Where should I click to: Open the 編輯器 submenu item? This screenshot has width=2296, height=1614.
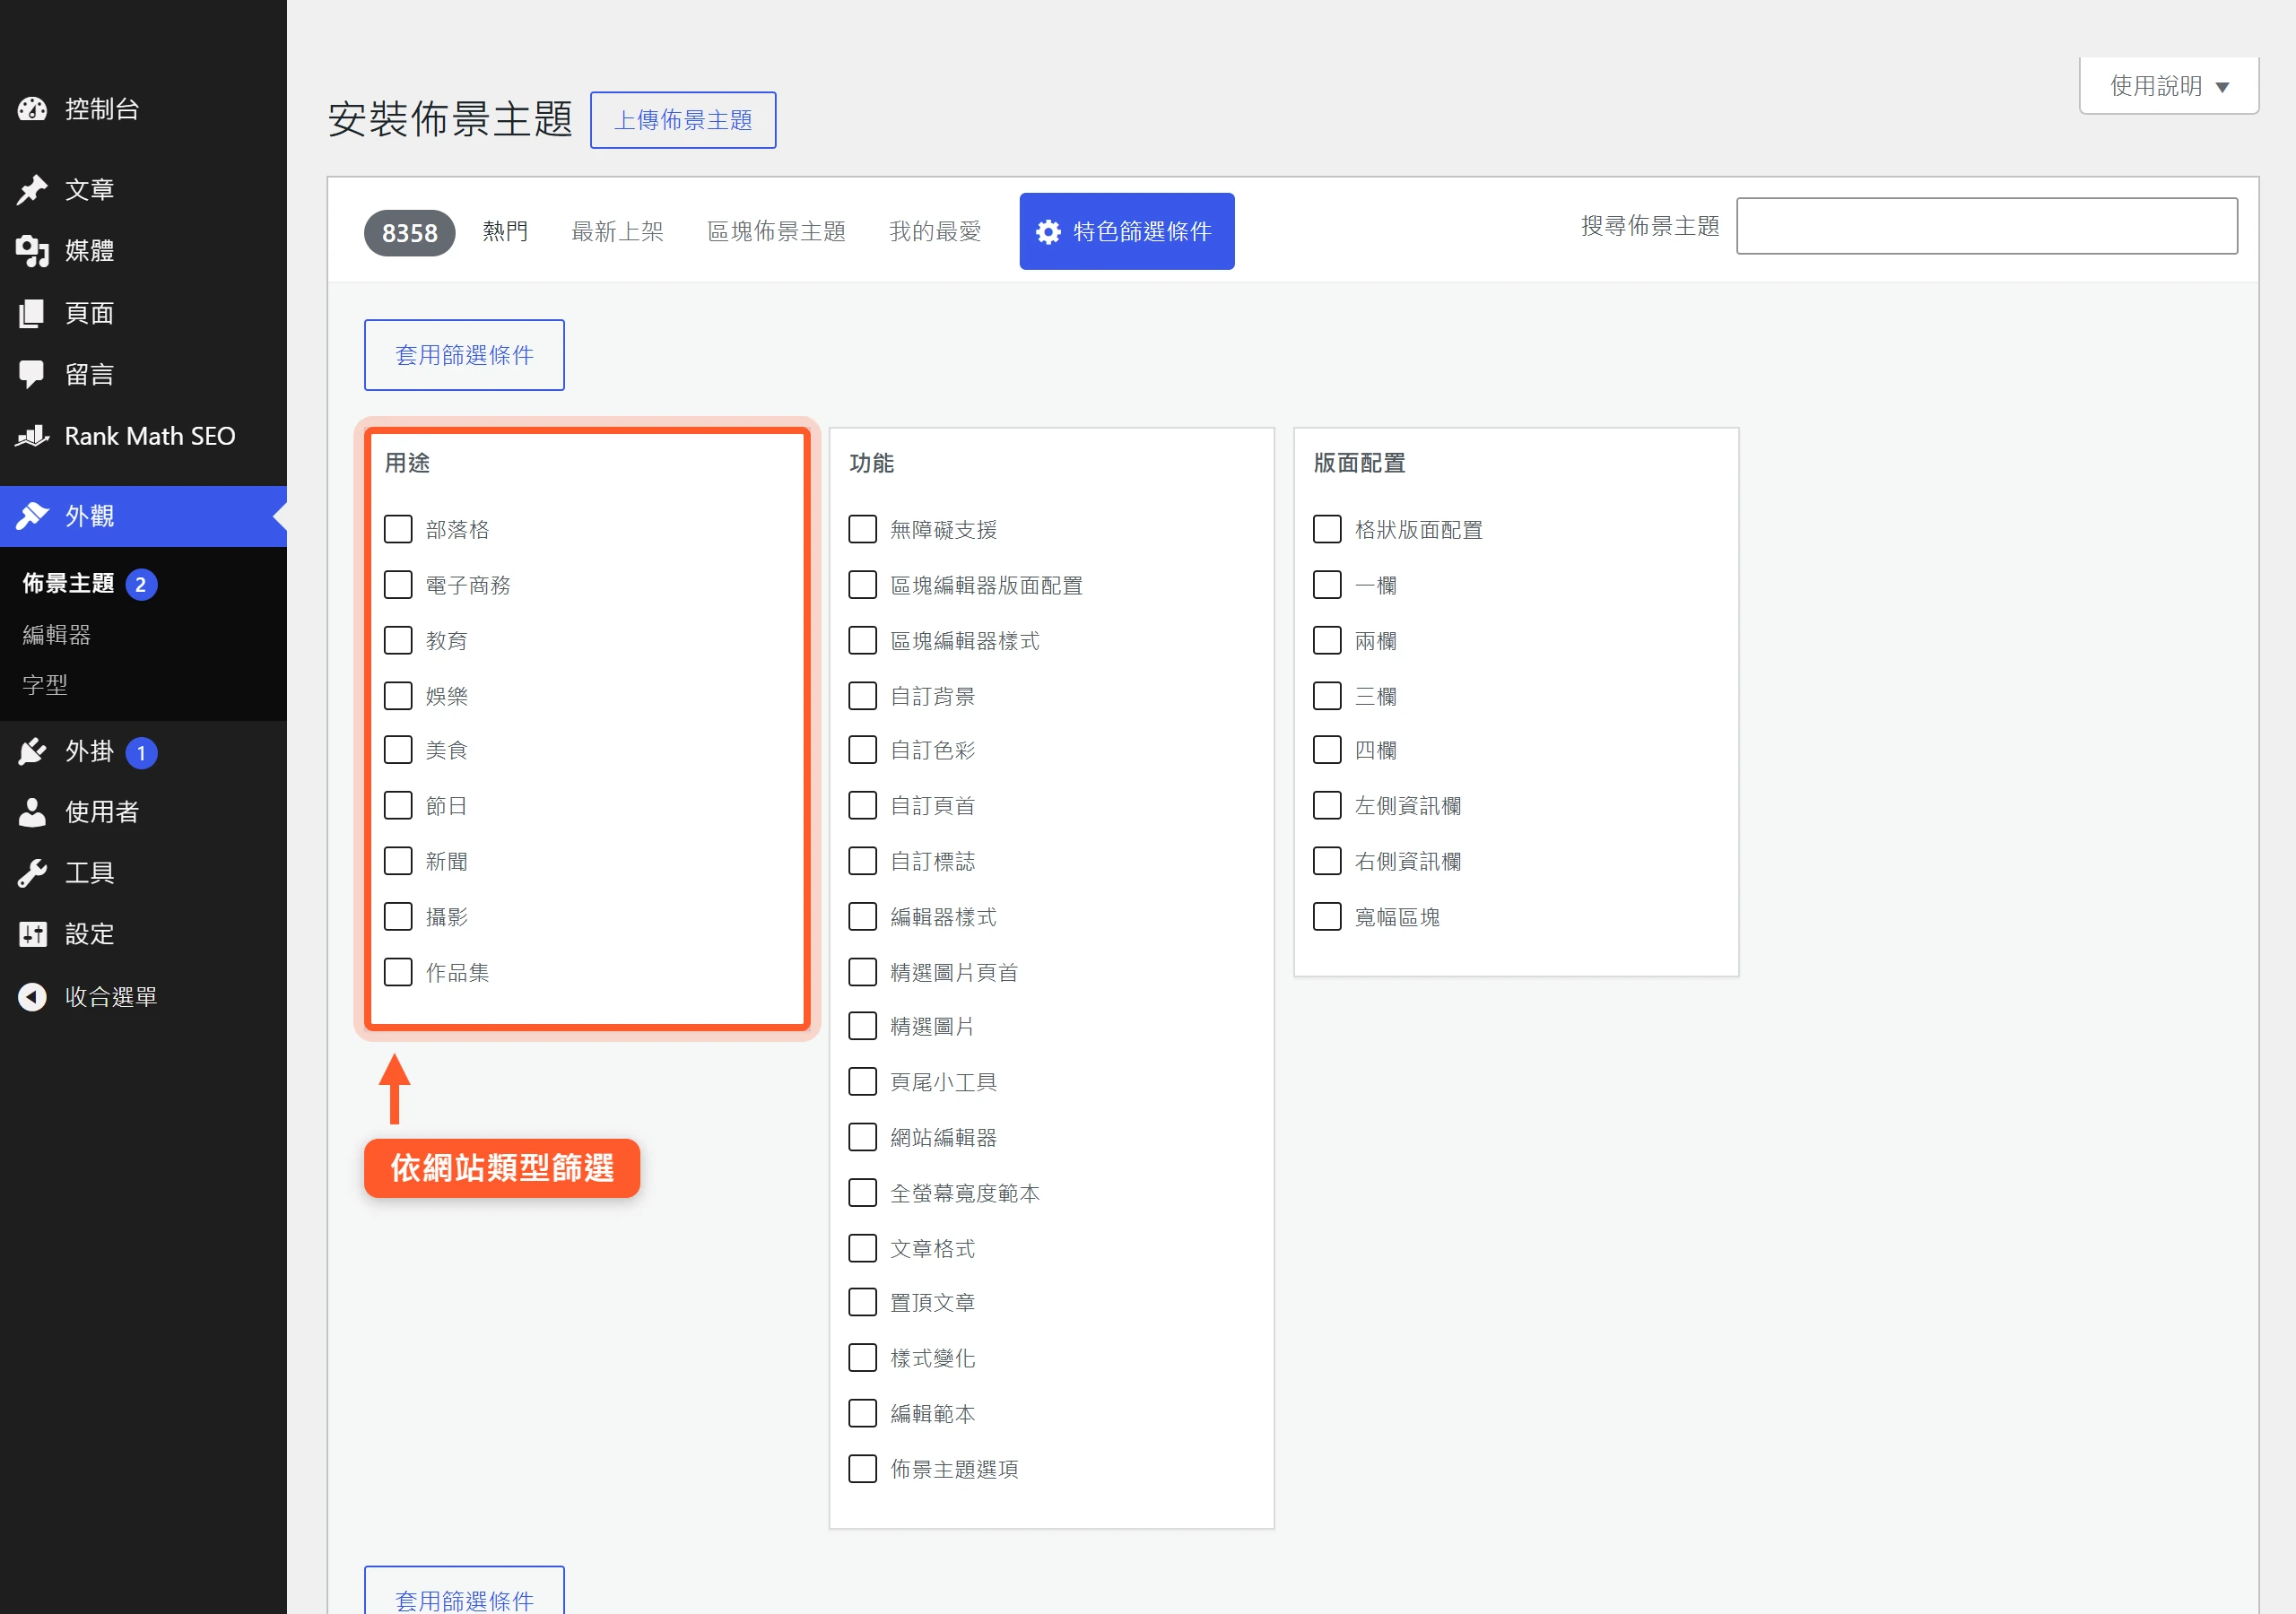click(57, 635)
